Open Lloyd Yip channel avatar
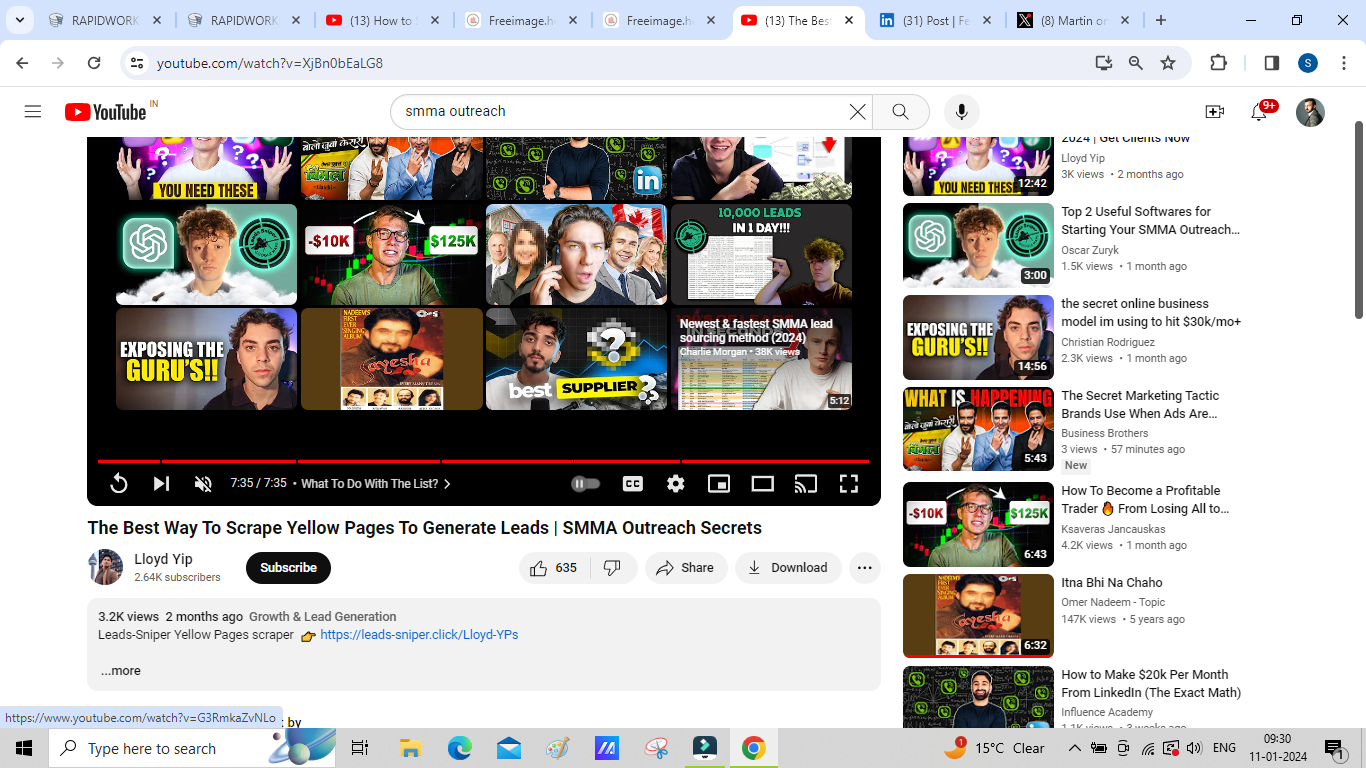This screenshot has width=1366, height=768. pos(105,568)
